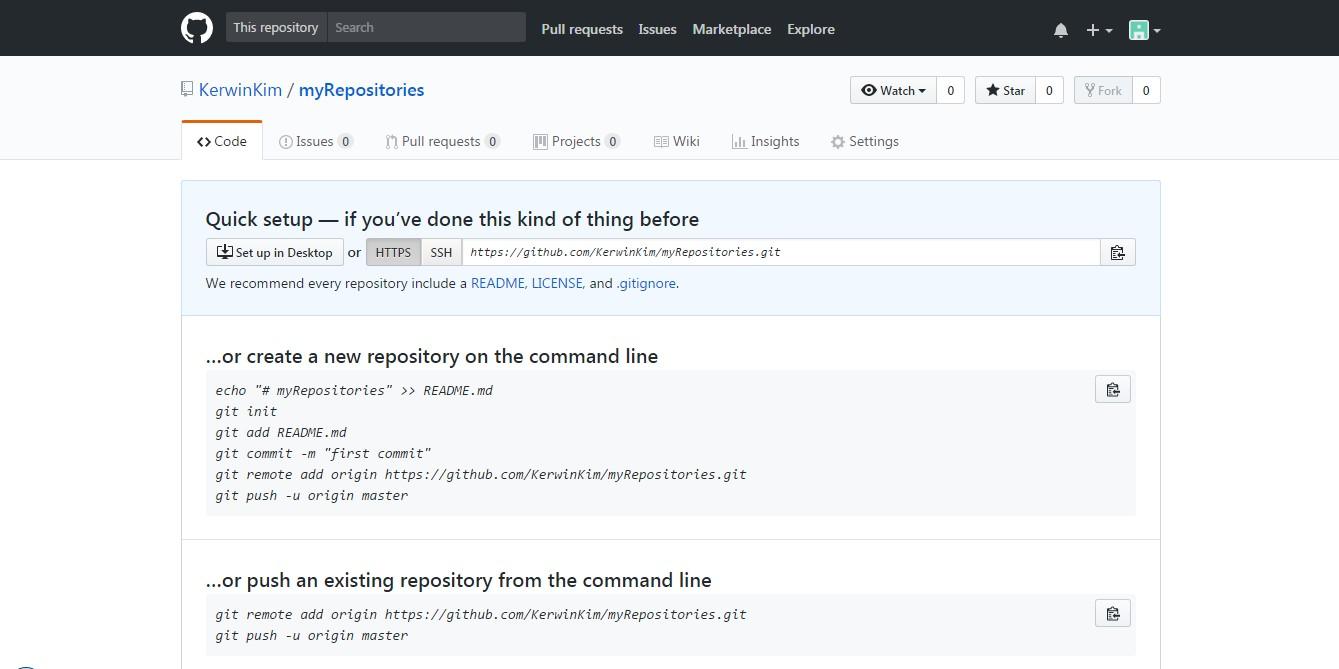1339x669 pixels.
Task: Star this repository
Action: pyautogui.click(x=1005, y=90)
